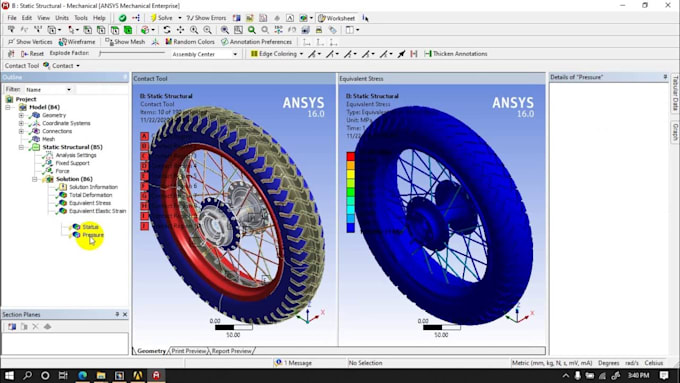The height and width of the screenshot is (383, 680).
Task: Expand the Geometry tree node
Action: tap(21, 115)
